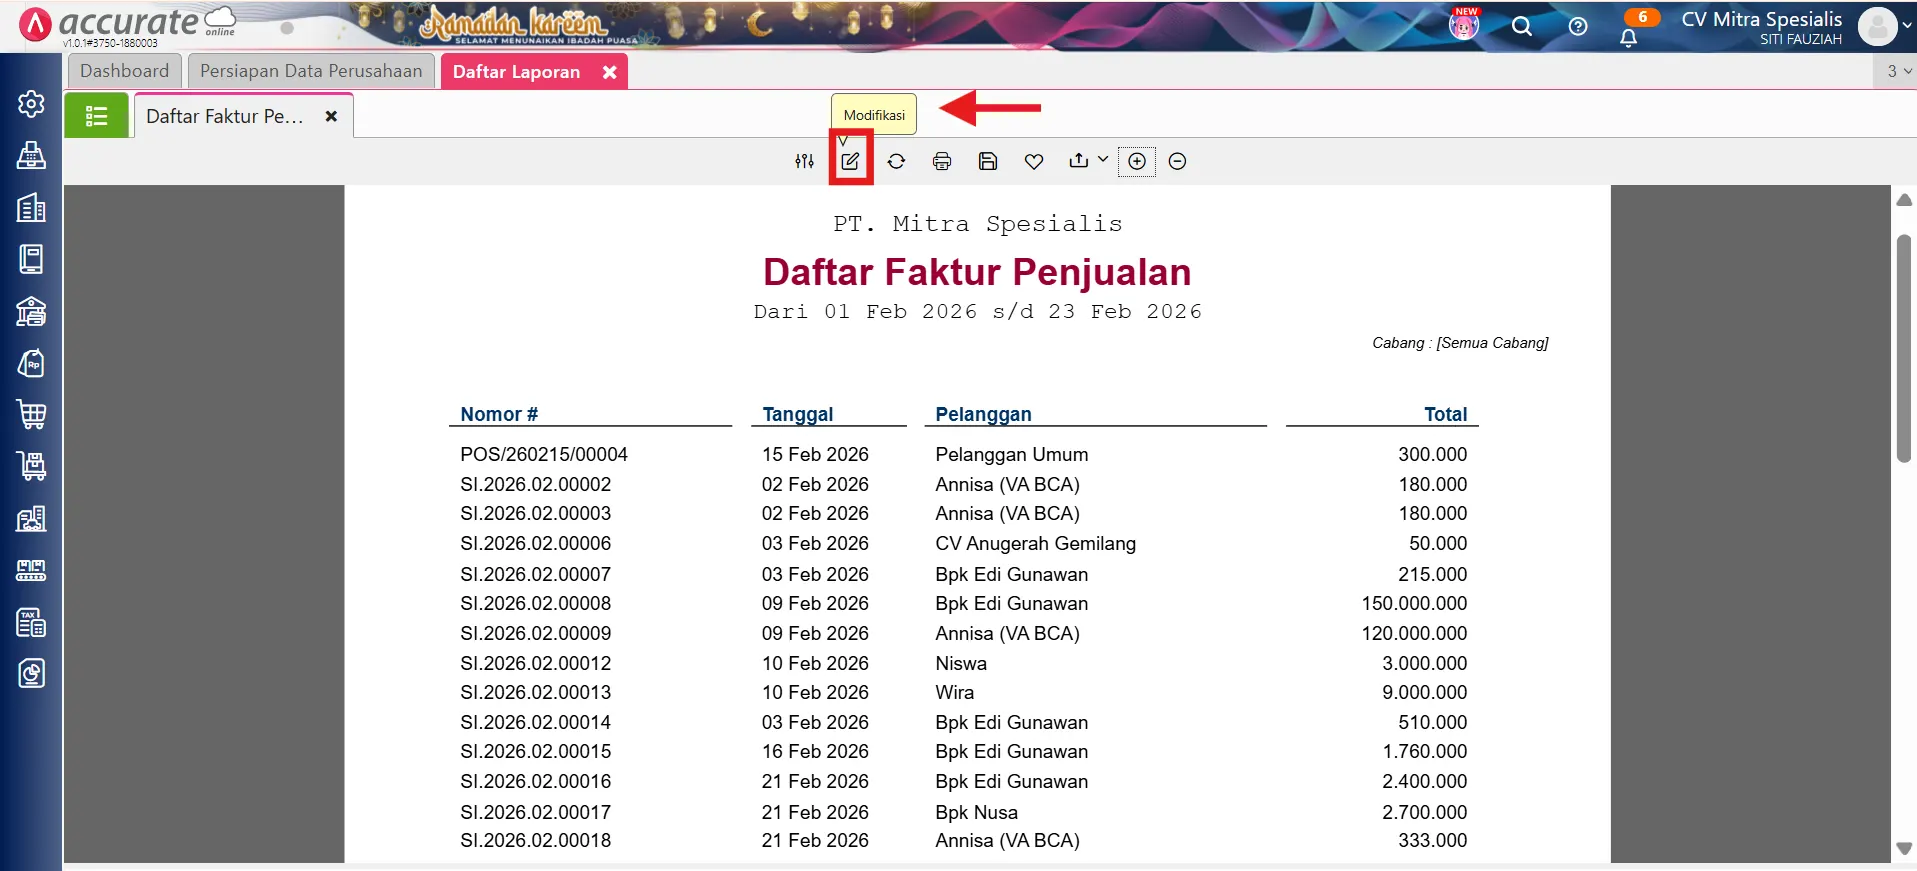Image resolution: width=1917 pixels, height=871 pixels.
Task: Click customer name Bpk Nusa
Action: (976, 812)
